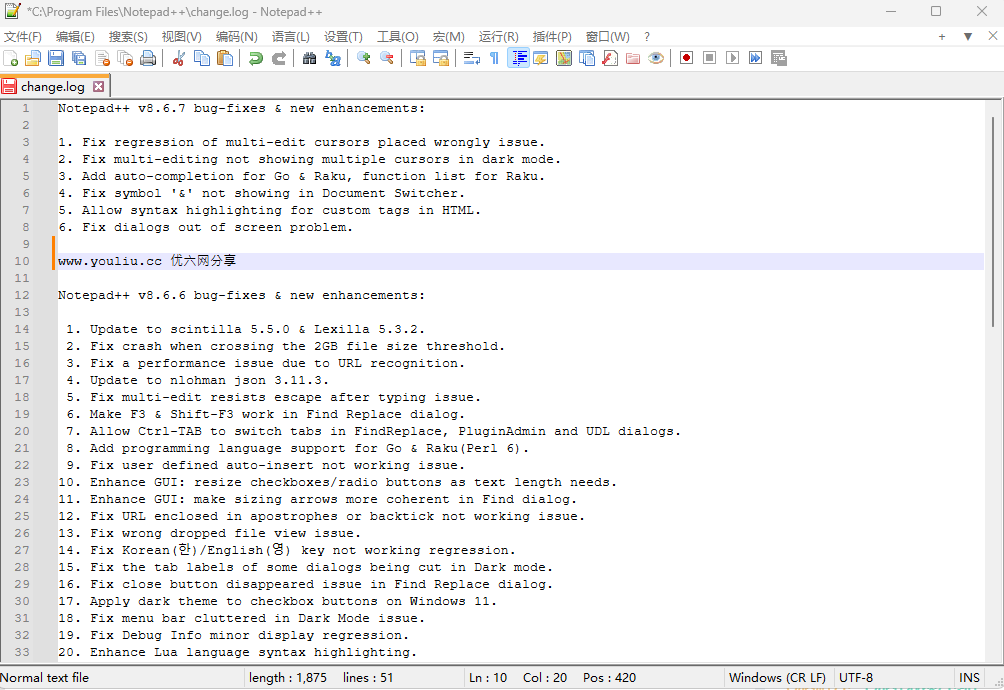Open the 窗口(W) menu

point(608,36)
